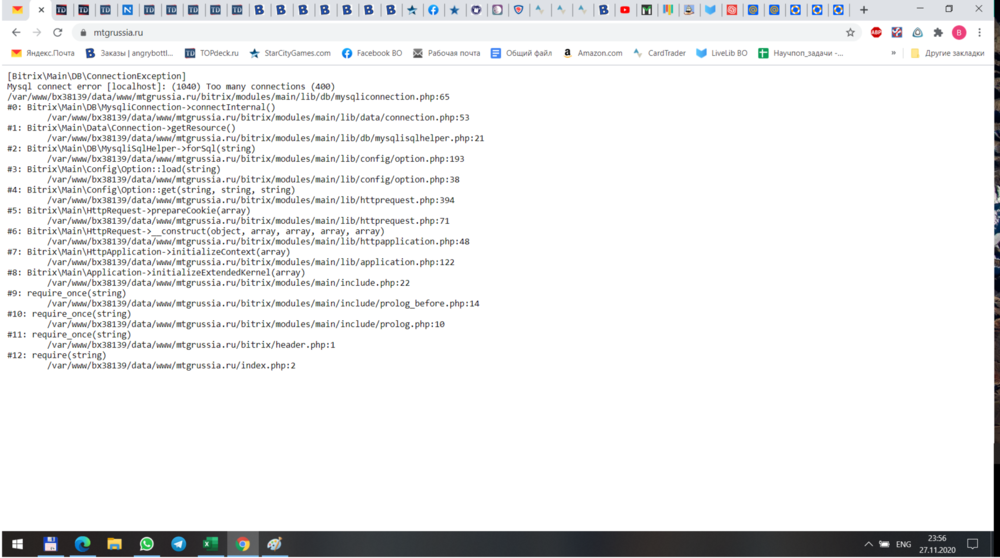This screenshot has height=558, width=1000.
Task: Switch to the blue N tab
Action: point(128,10)
